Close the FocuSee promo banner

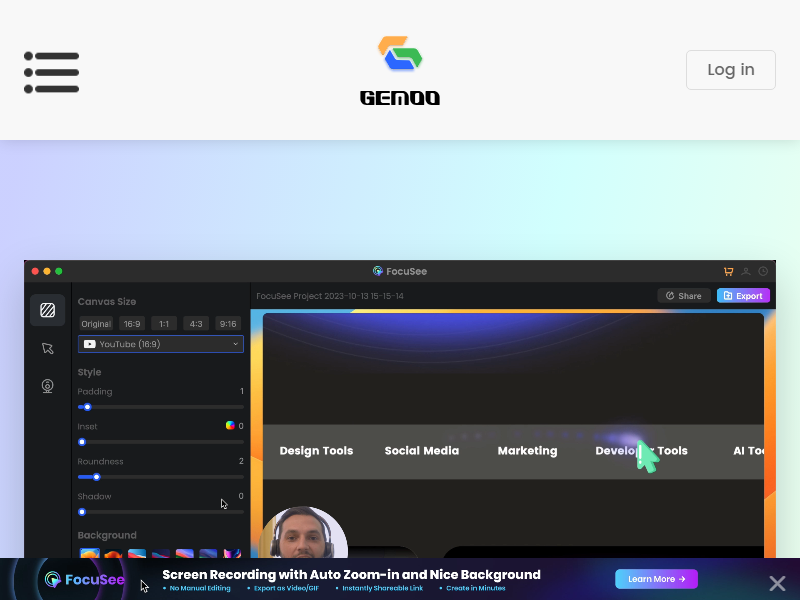[778, 583]
